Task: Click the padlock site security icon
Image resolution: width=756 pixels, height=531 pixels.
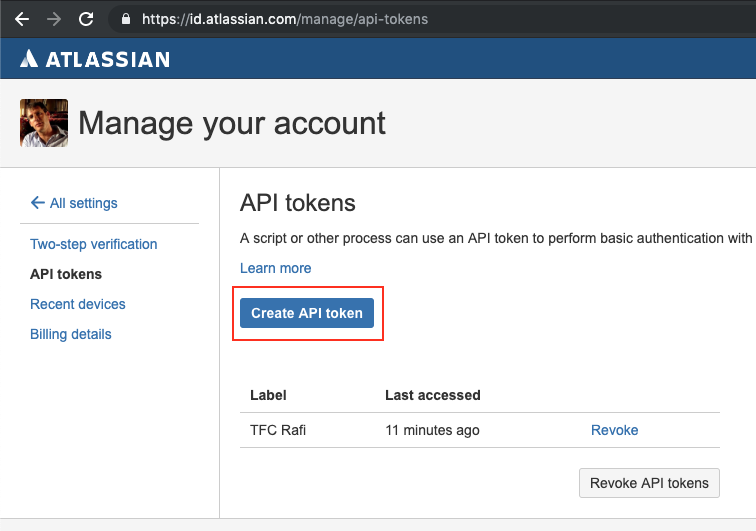Action: click(126, 19)
